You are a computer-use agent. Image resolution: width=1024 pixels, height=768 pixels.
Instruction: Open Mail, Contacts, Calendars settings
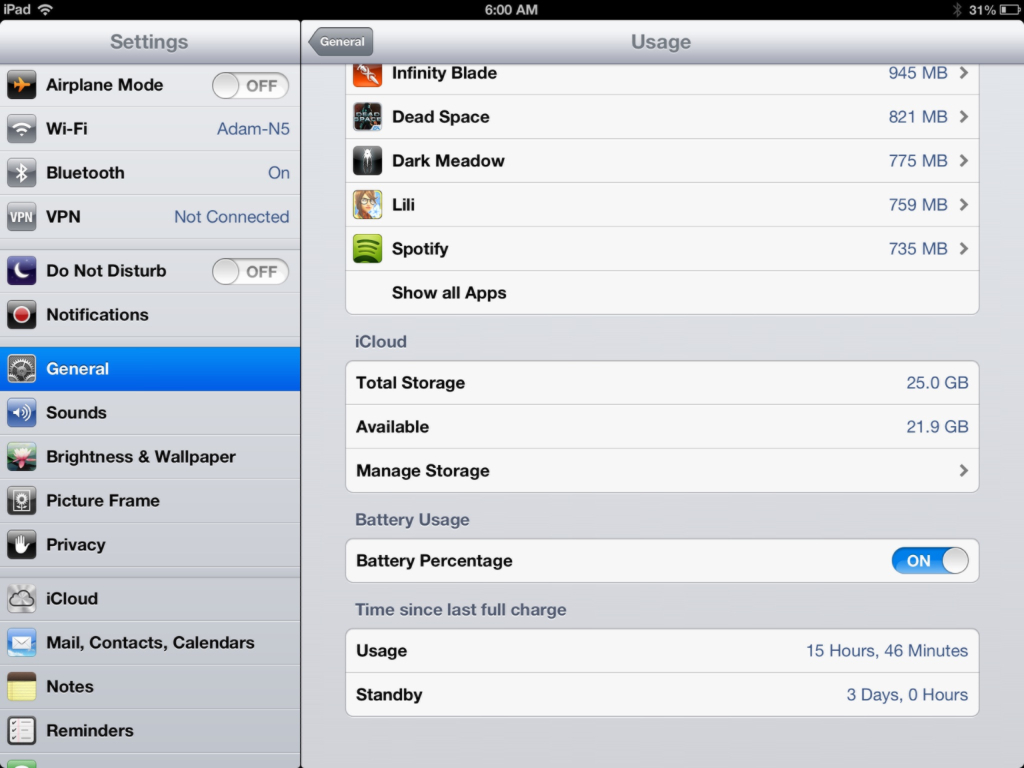click(x=150, y=643)
